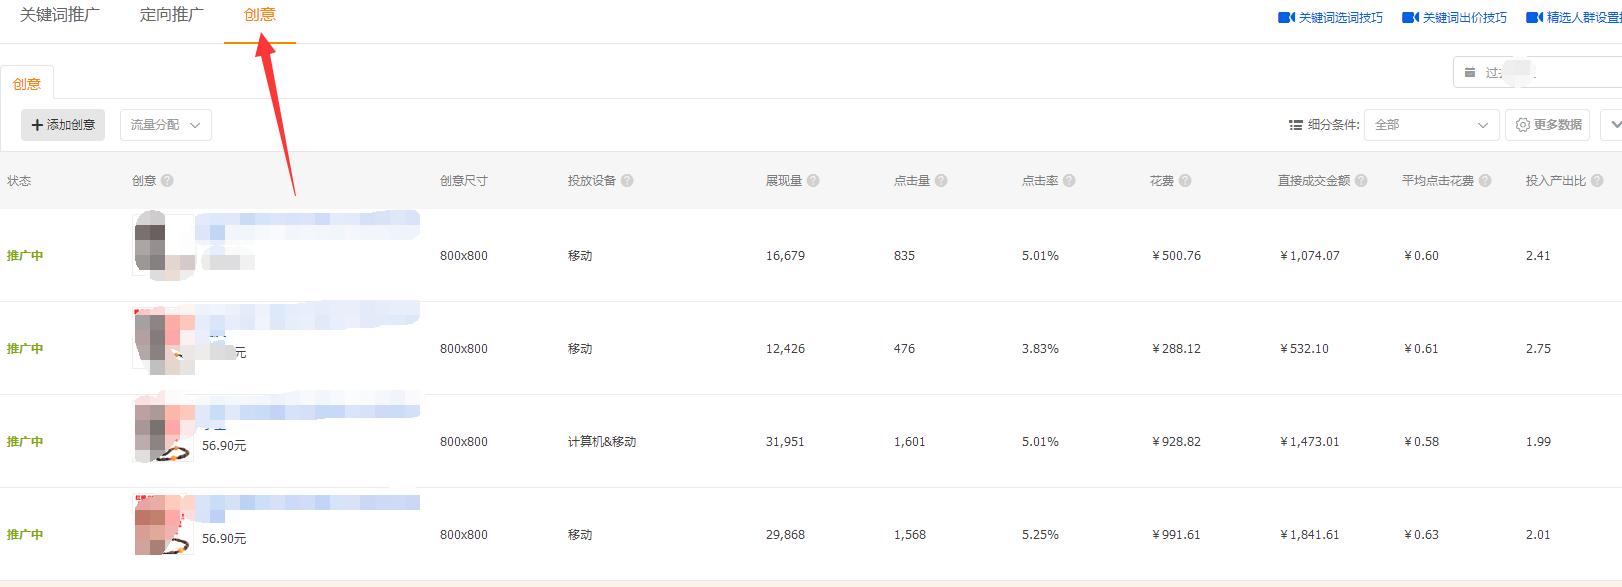Expand the chevron at the toolbar's far right
Screen dimensions: 1622x587
click(x=1614, y=124)
